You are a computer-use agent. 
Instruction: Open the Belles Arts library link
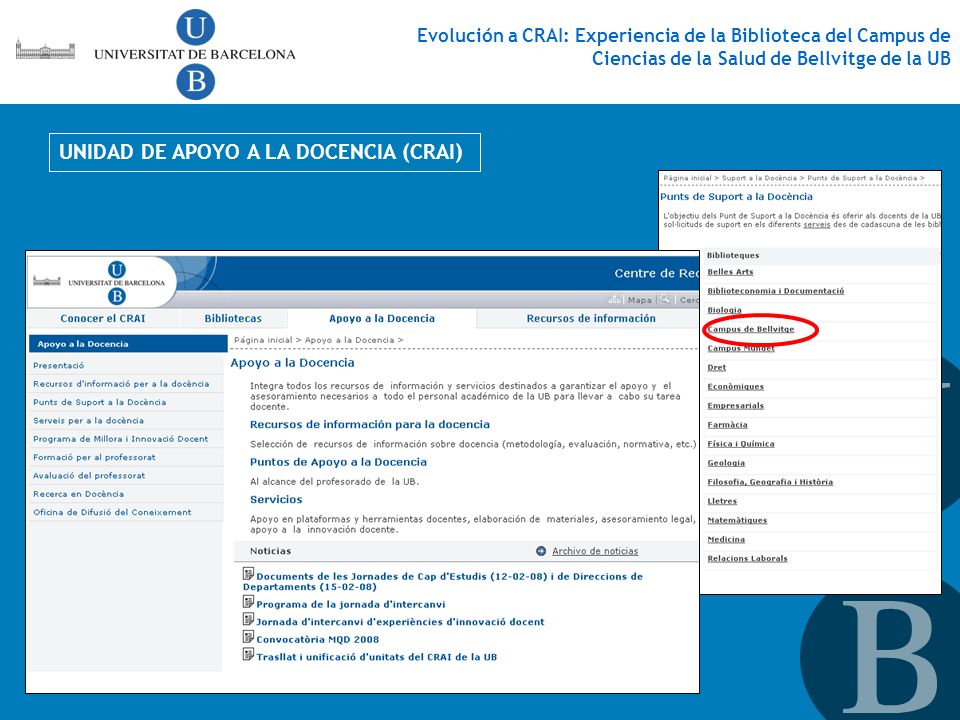click(730, 272)
